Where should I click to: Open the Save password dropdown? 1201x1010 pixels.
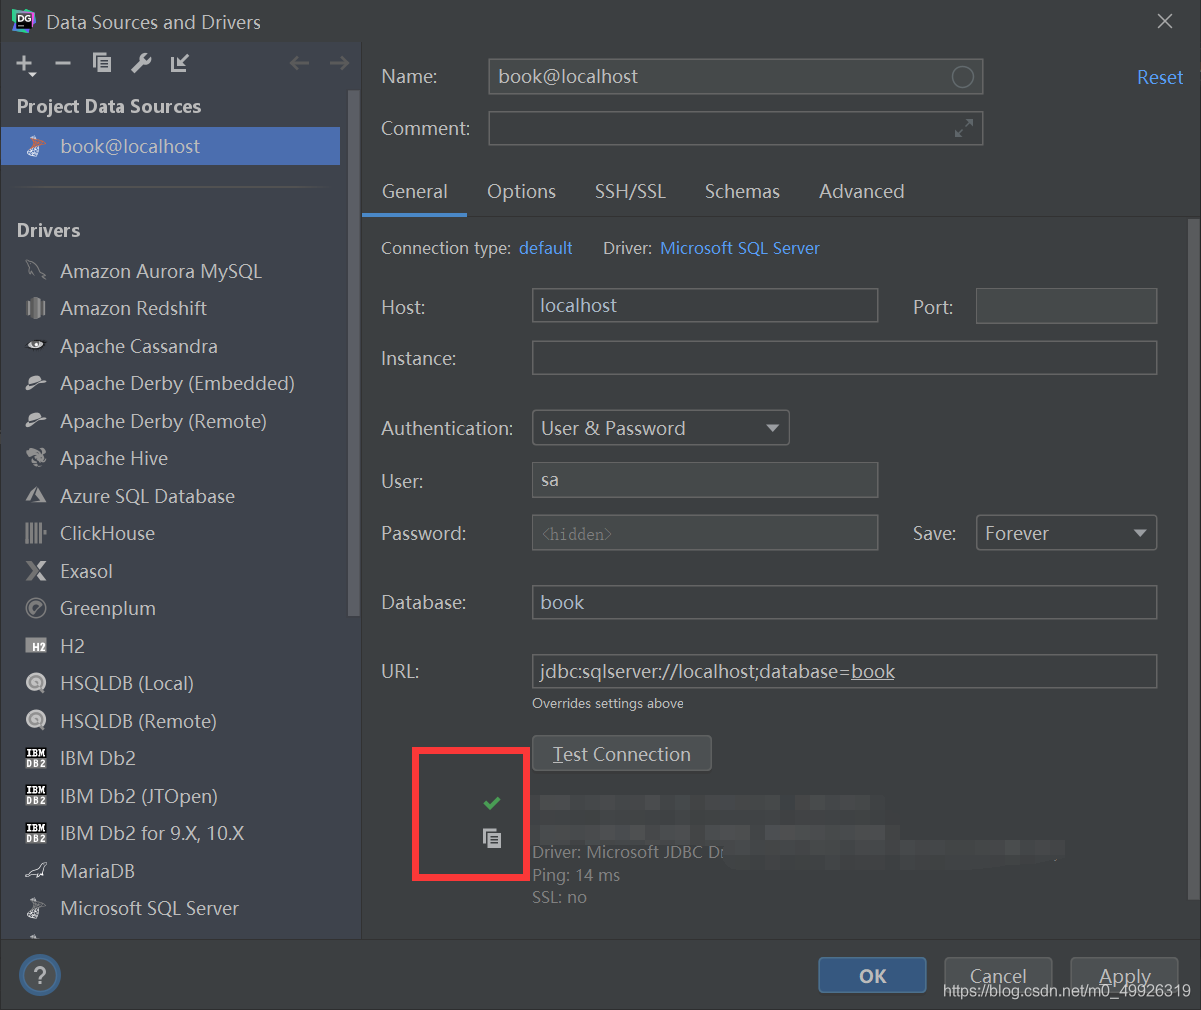coord(1066,533)
